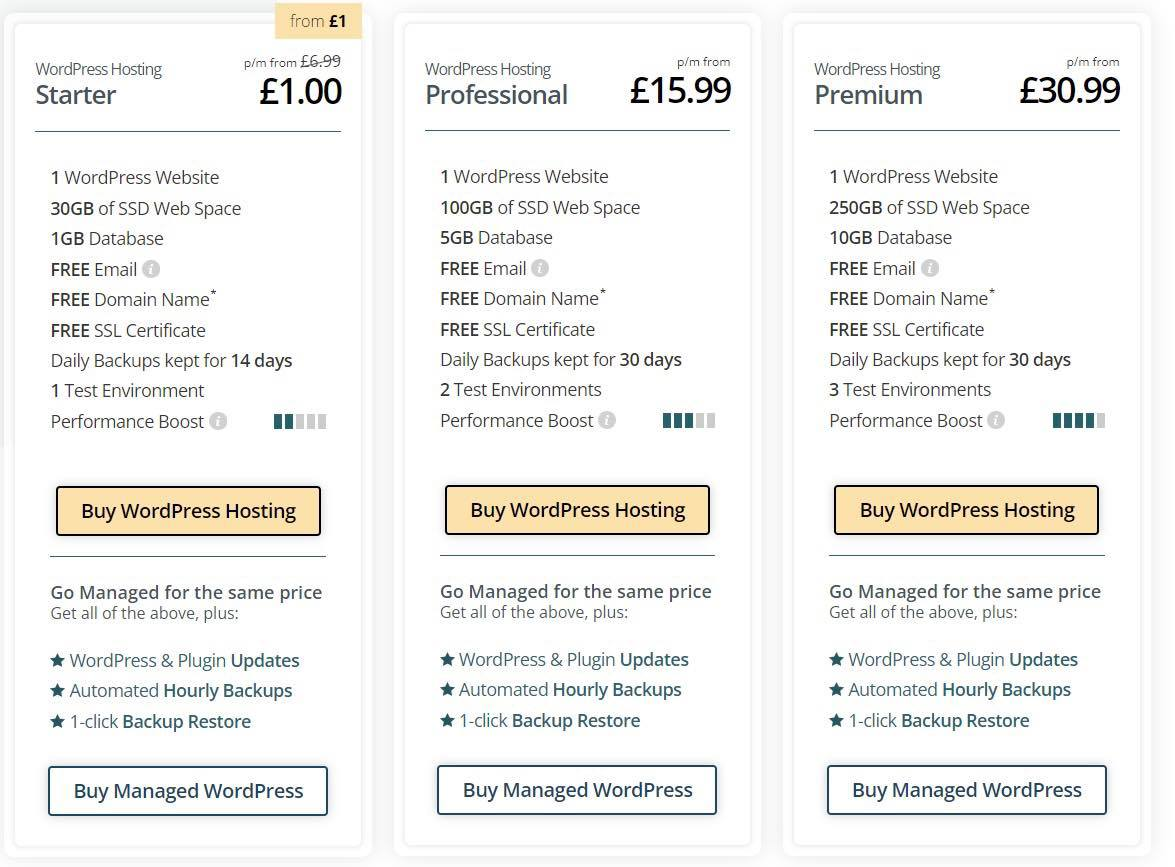The height and width of the screenshot is (867, 1175).
Task: Click info icon next to Premium FREE Email
Action: tap(930, 268)
